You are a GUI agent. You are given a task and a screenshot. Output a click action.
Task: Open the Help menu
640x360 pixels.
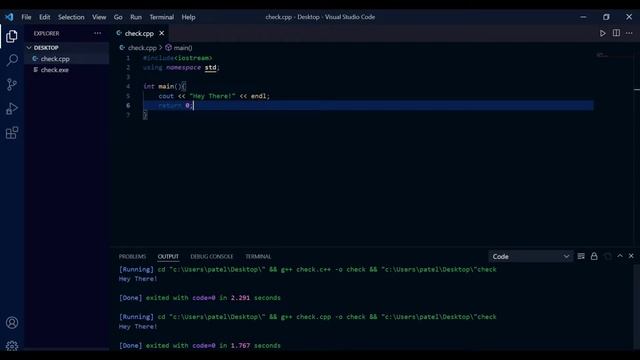(x=188, y=17)
